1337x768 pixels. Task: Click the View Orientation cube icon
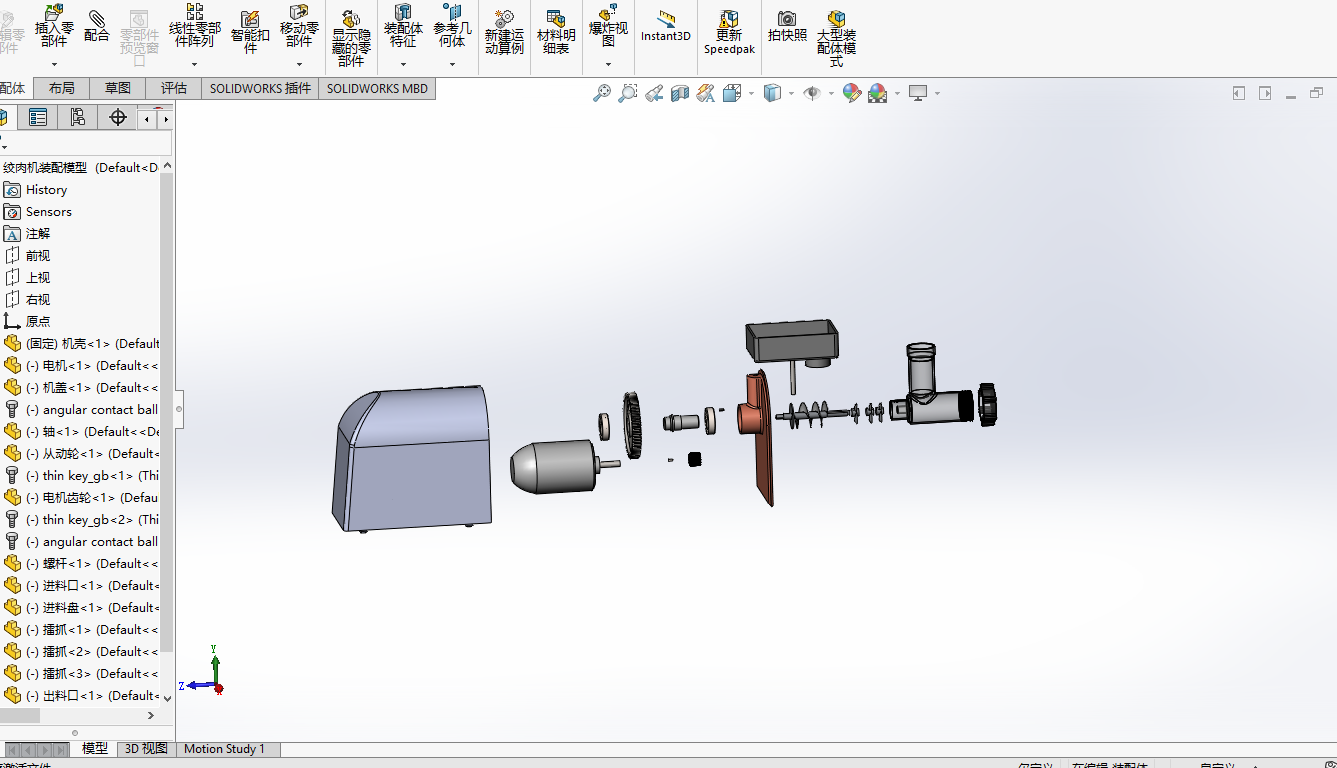click(732, 93)
